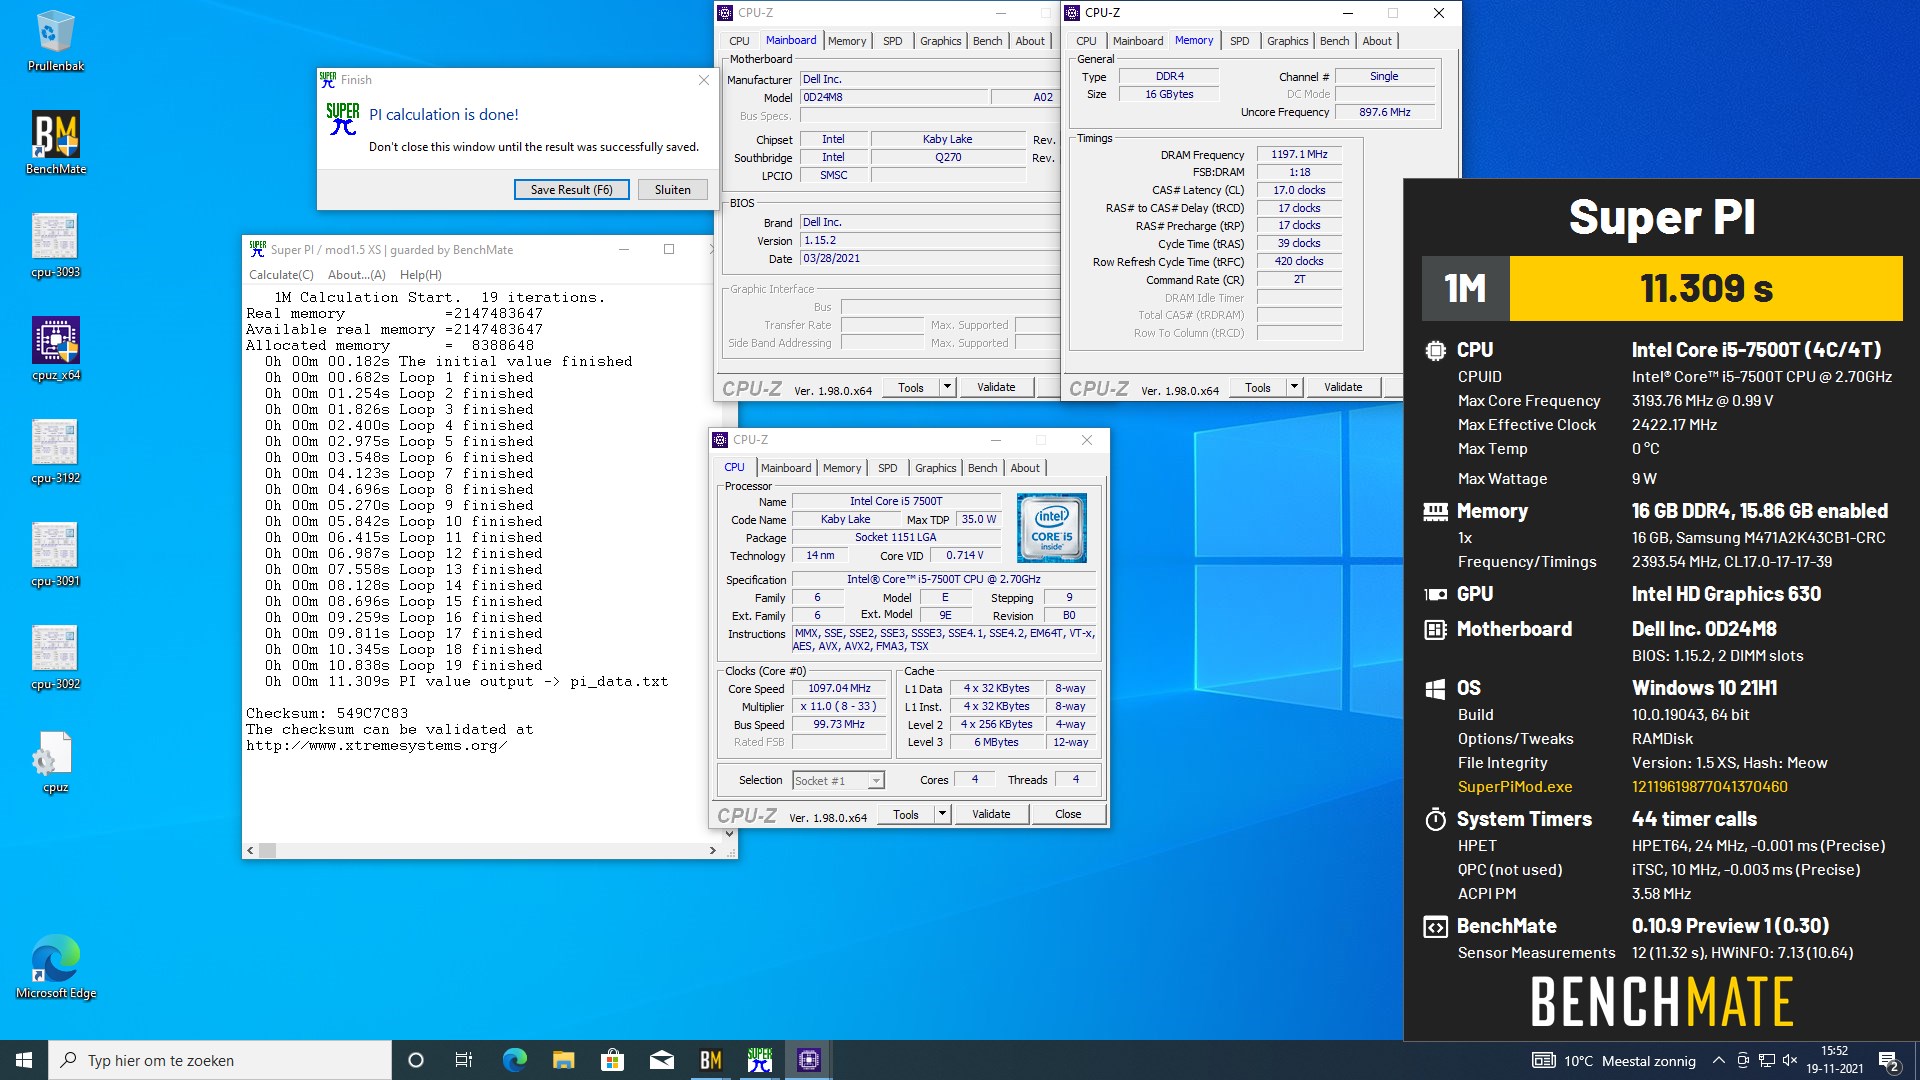Expand Tools dropdown arrow in CPU tab window
This screenshot has width=1920, height=1080.
941,814
